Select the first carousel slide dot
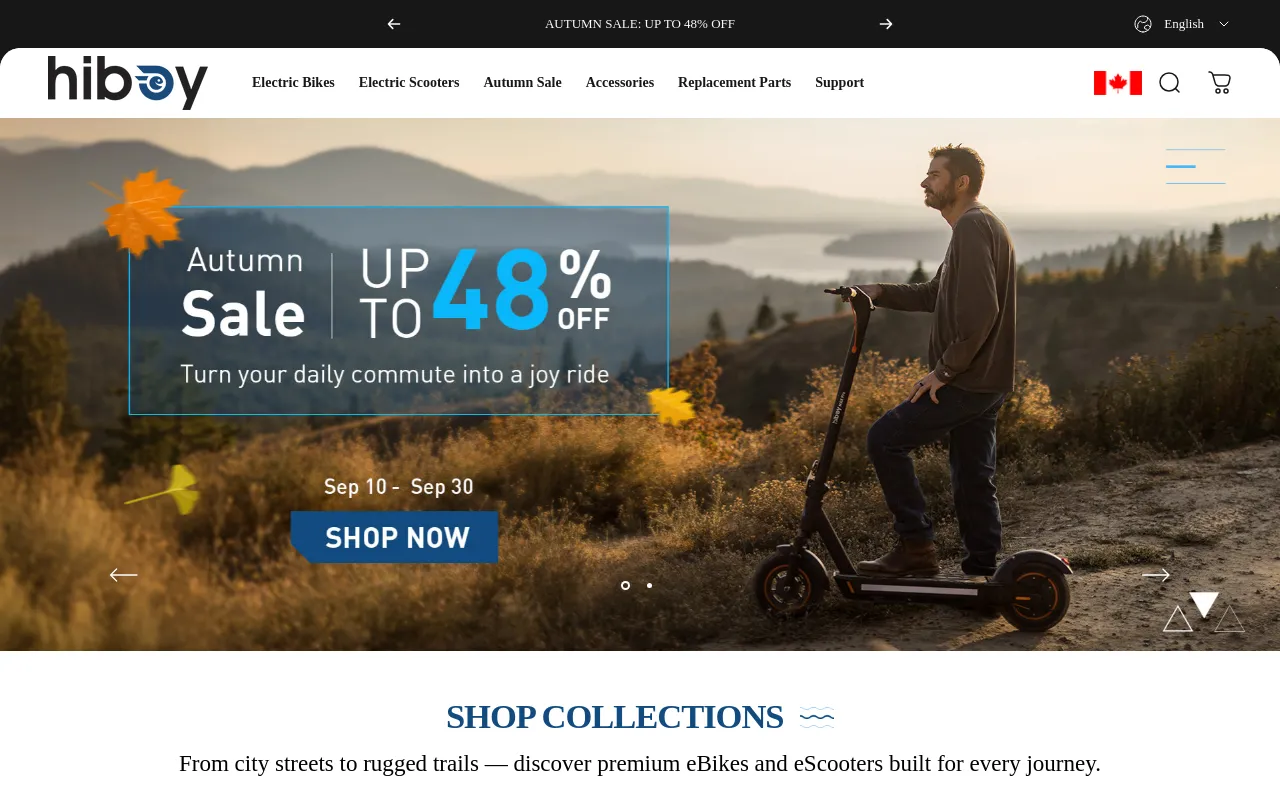This screenshot has width=1280, height=800. pos(625,585)
